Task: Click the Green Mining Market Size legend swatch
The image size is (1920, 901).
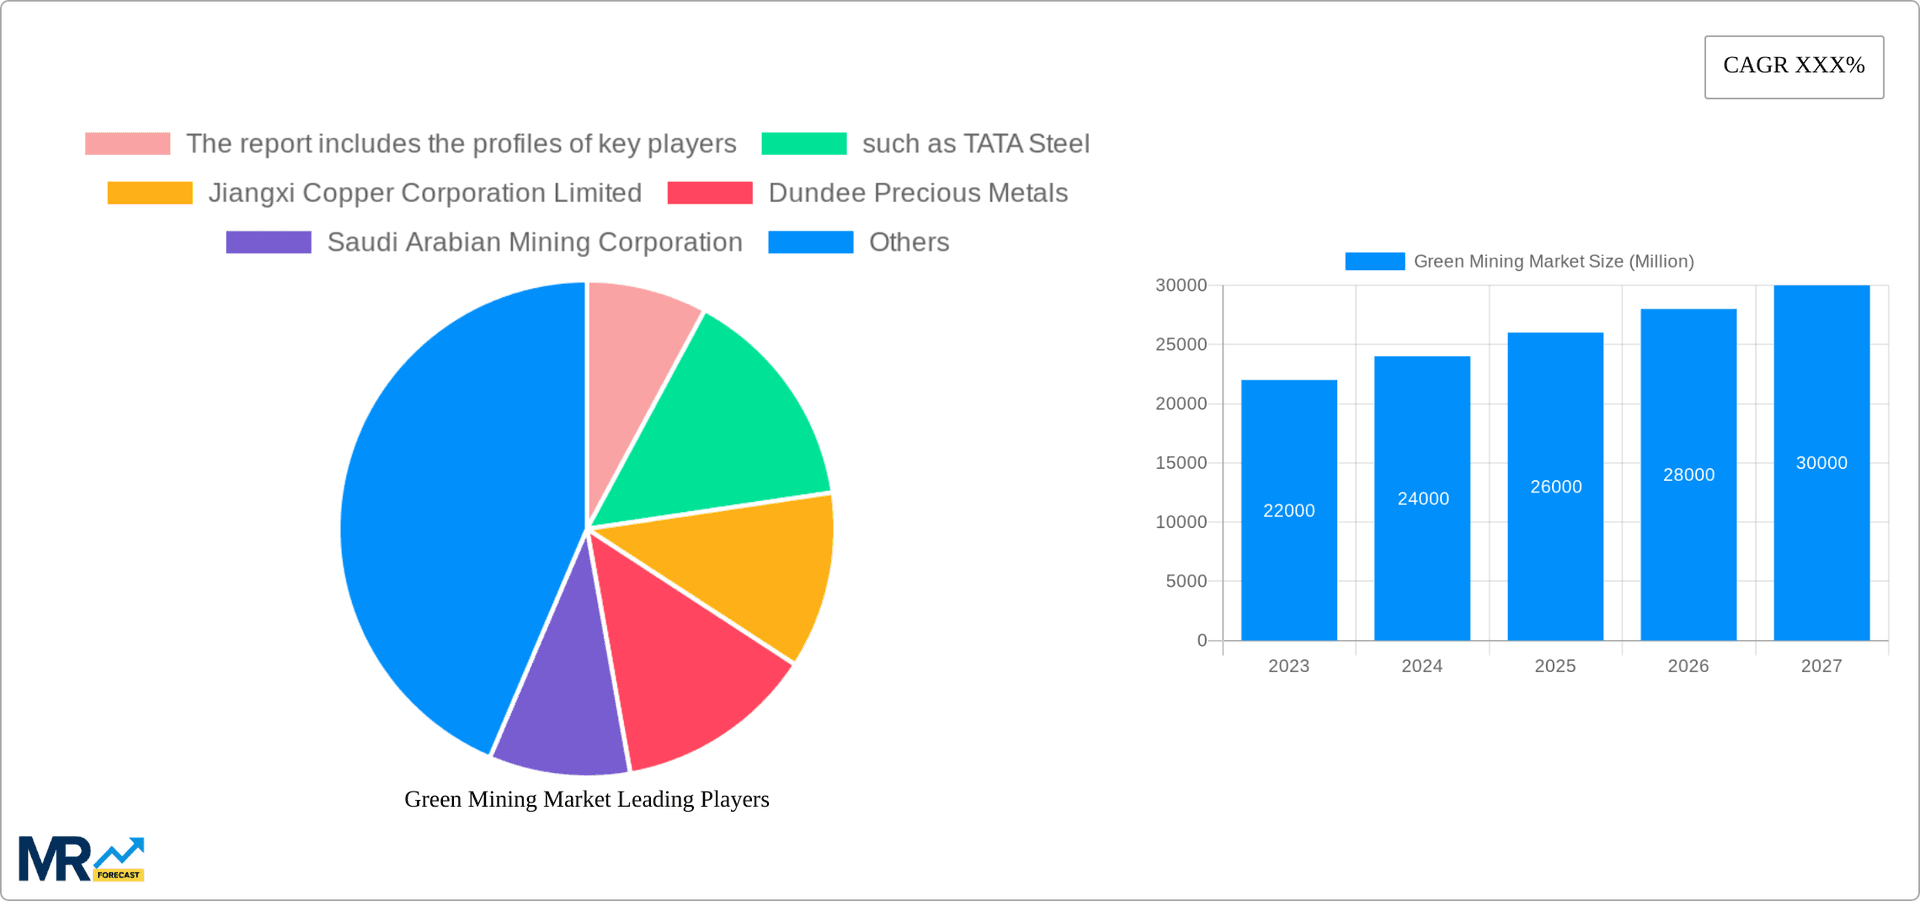Action: (1375, 261)
